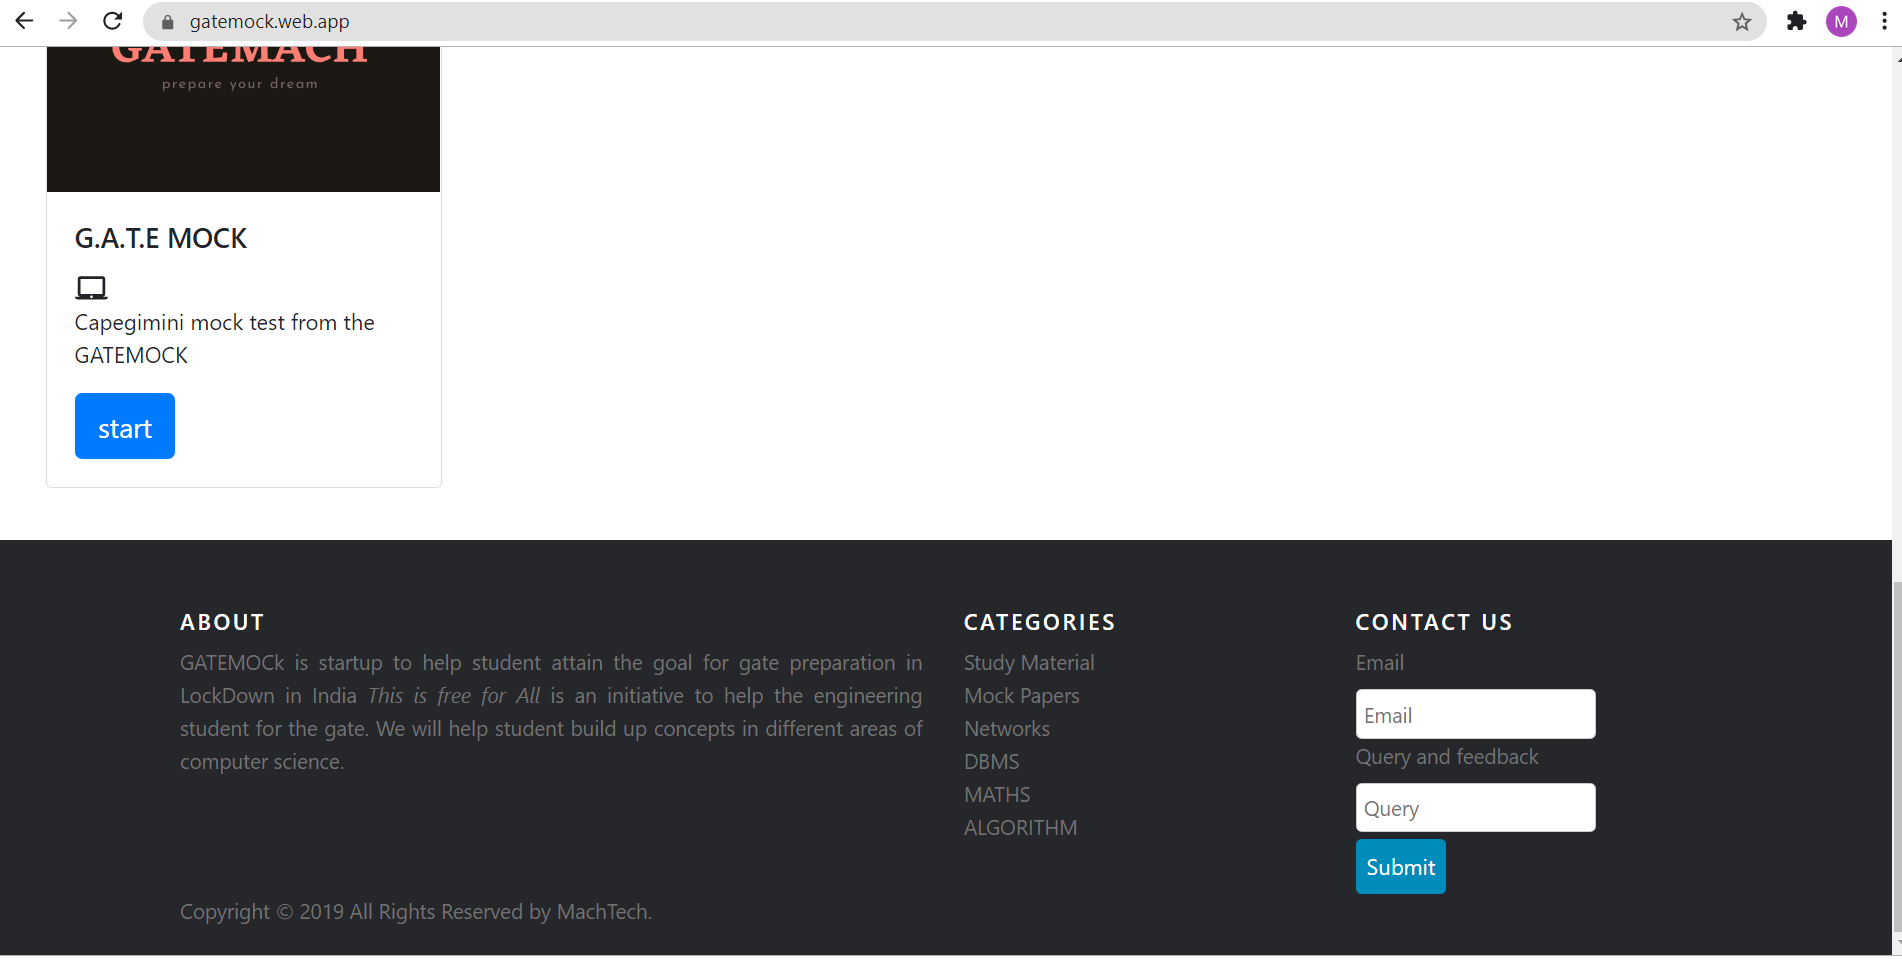Open the Chrome profile avatar M
The image size is (1902, 961).
(x=1840, y=21)
